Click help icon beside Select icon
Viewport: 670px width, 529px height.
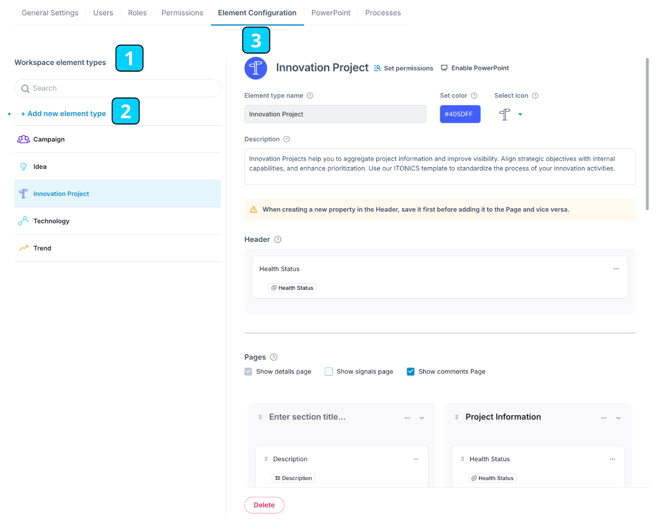coord(535,96)
